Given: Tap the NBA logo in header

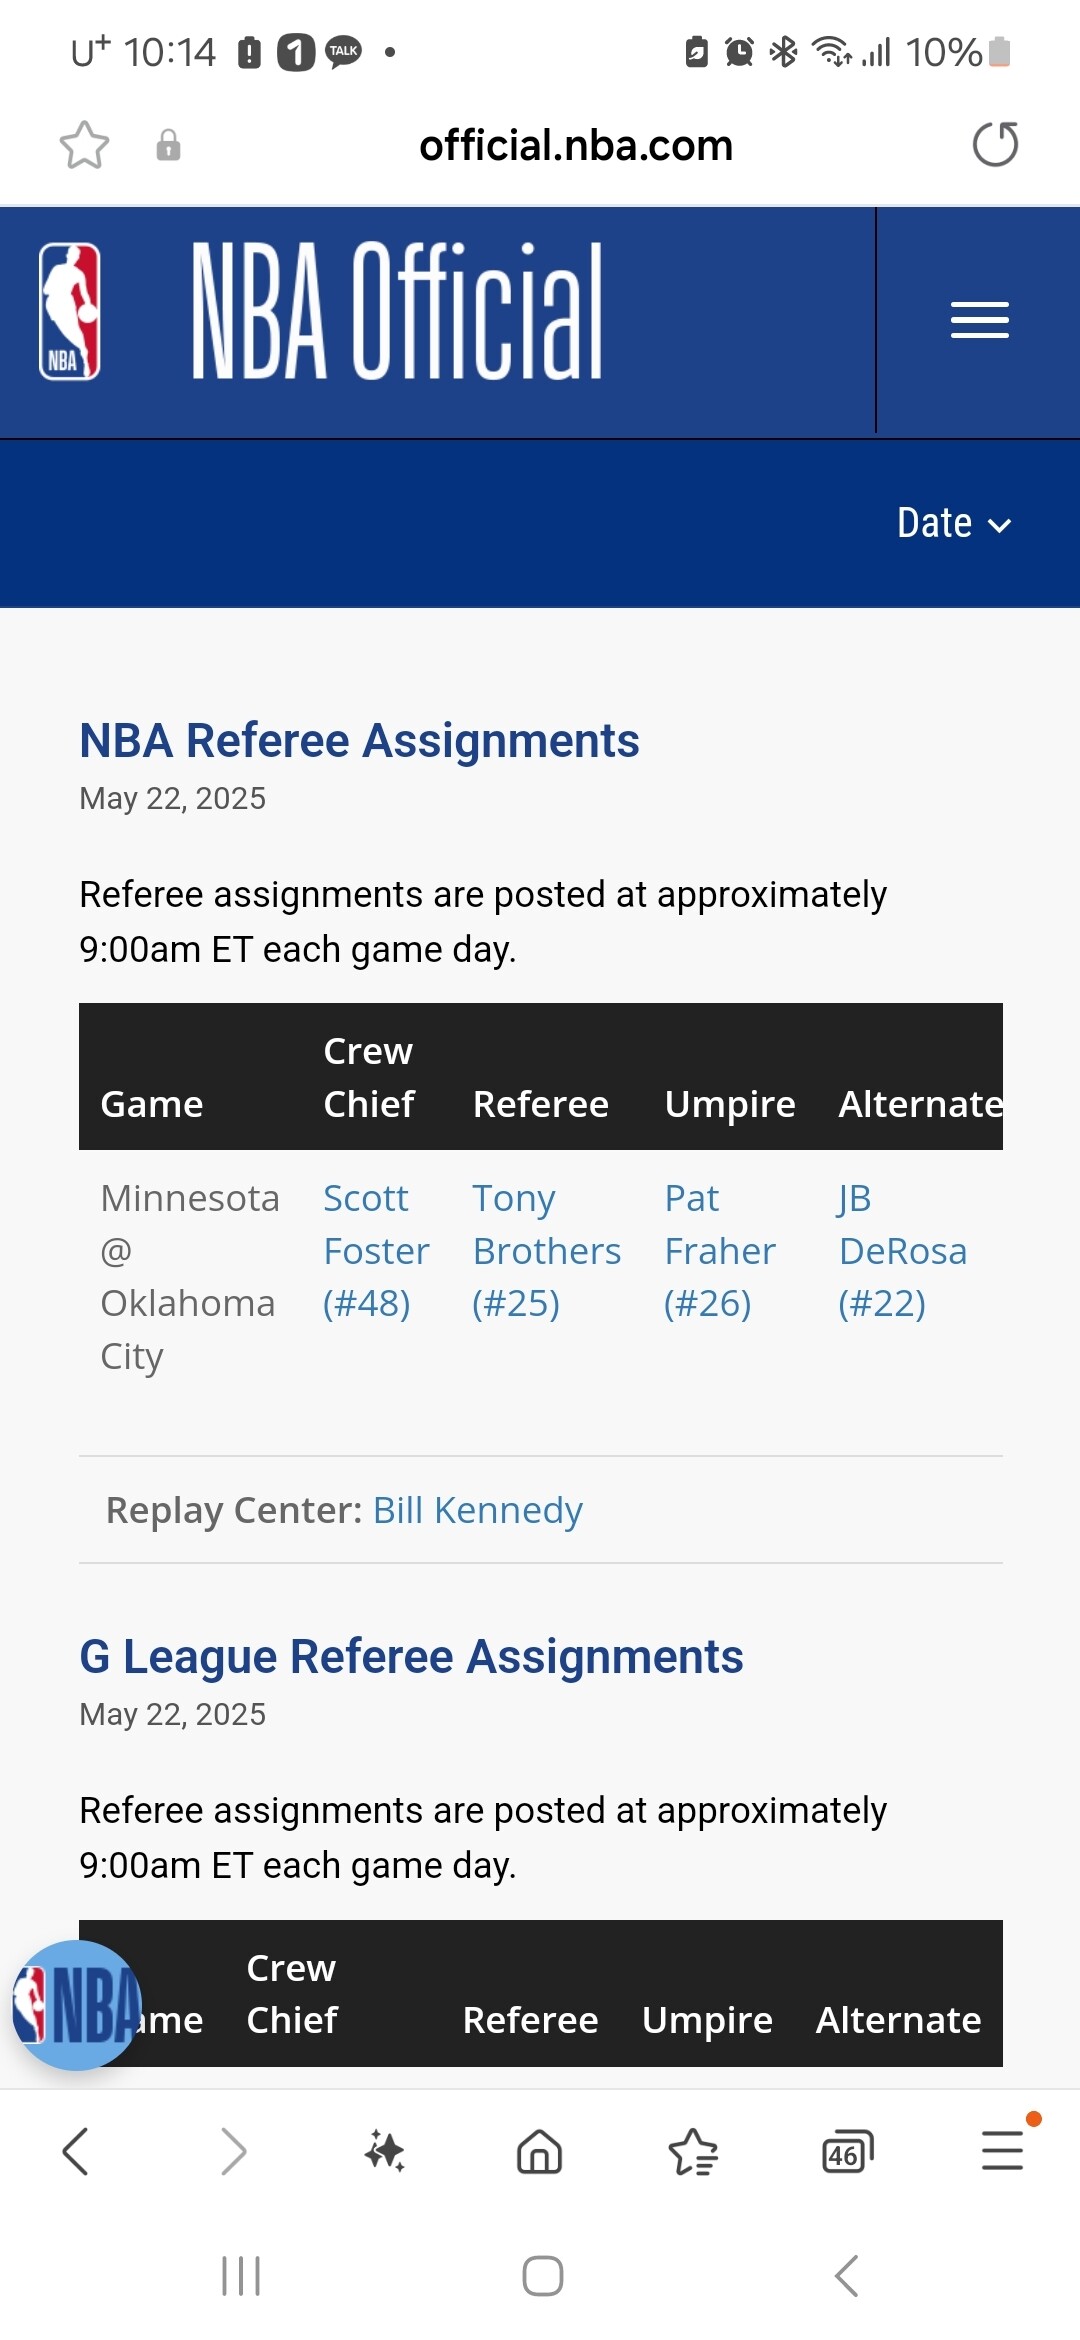Looking at the screenshot, I should click(x=70, y=311).
